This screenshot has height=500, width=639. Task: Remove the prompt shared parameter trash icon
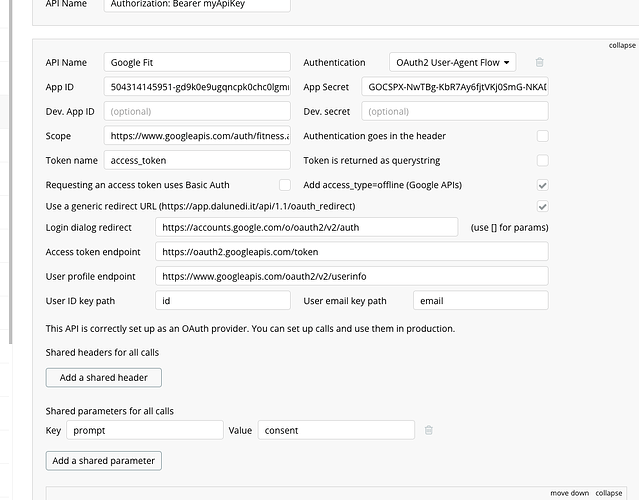click(x=429, y=430)
